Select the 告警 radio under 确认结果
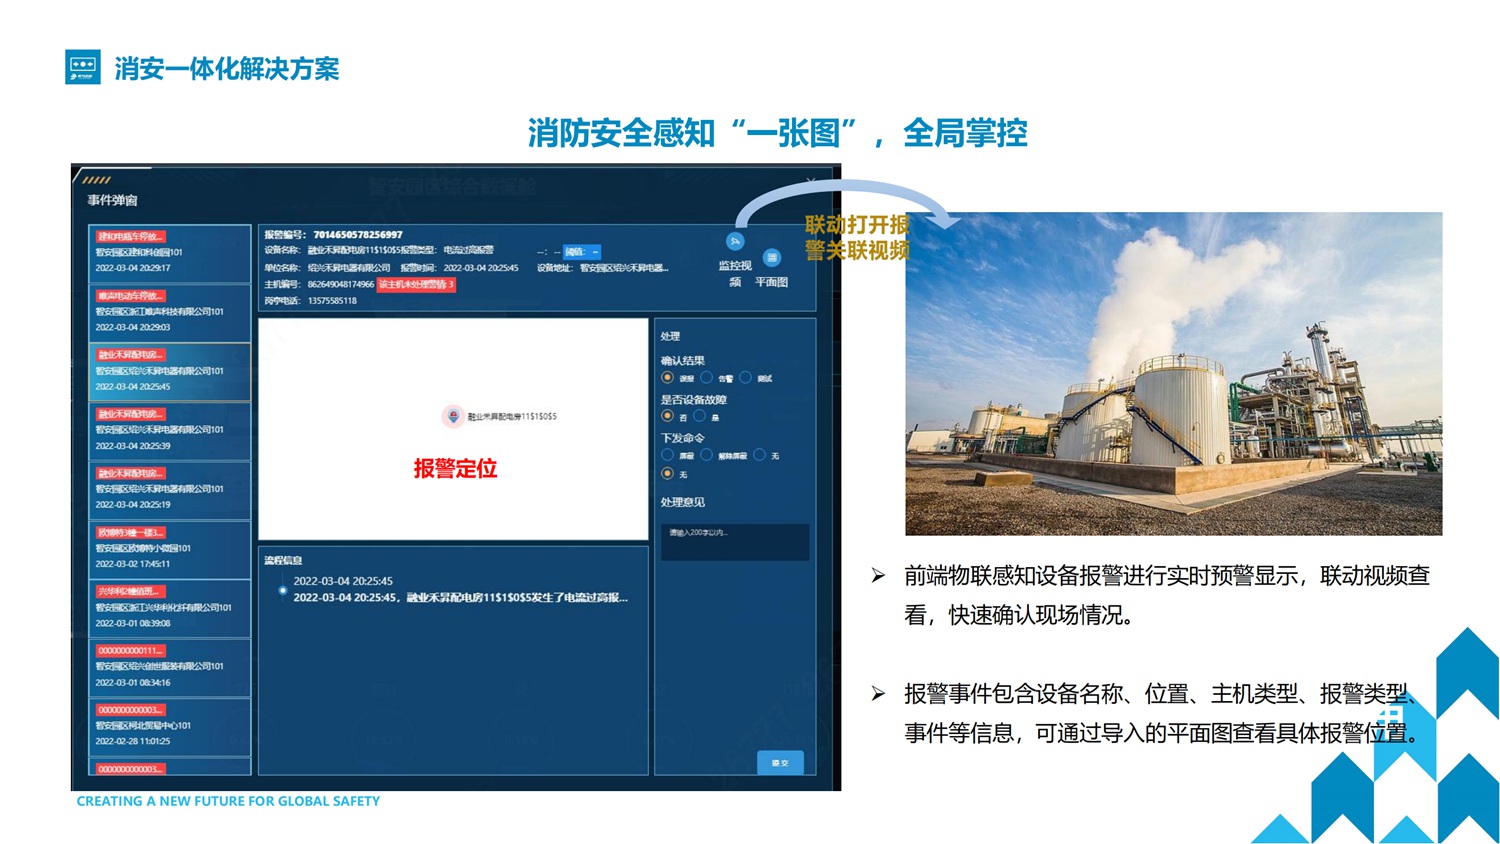1500x844 pixels. tap(706, 378)
